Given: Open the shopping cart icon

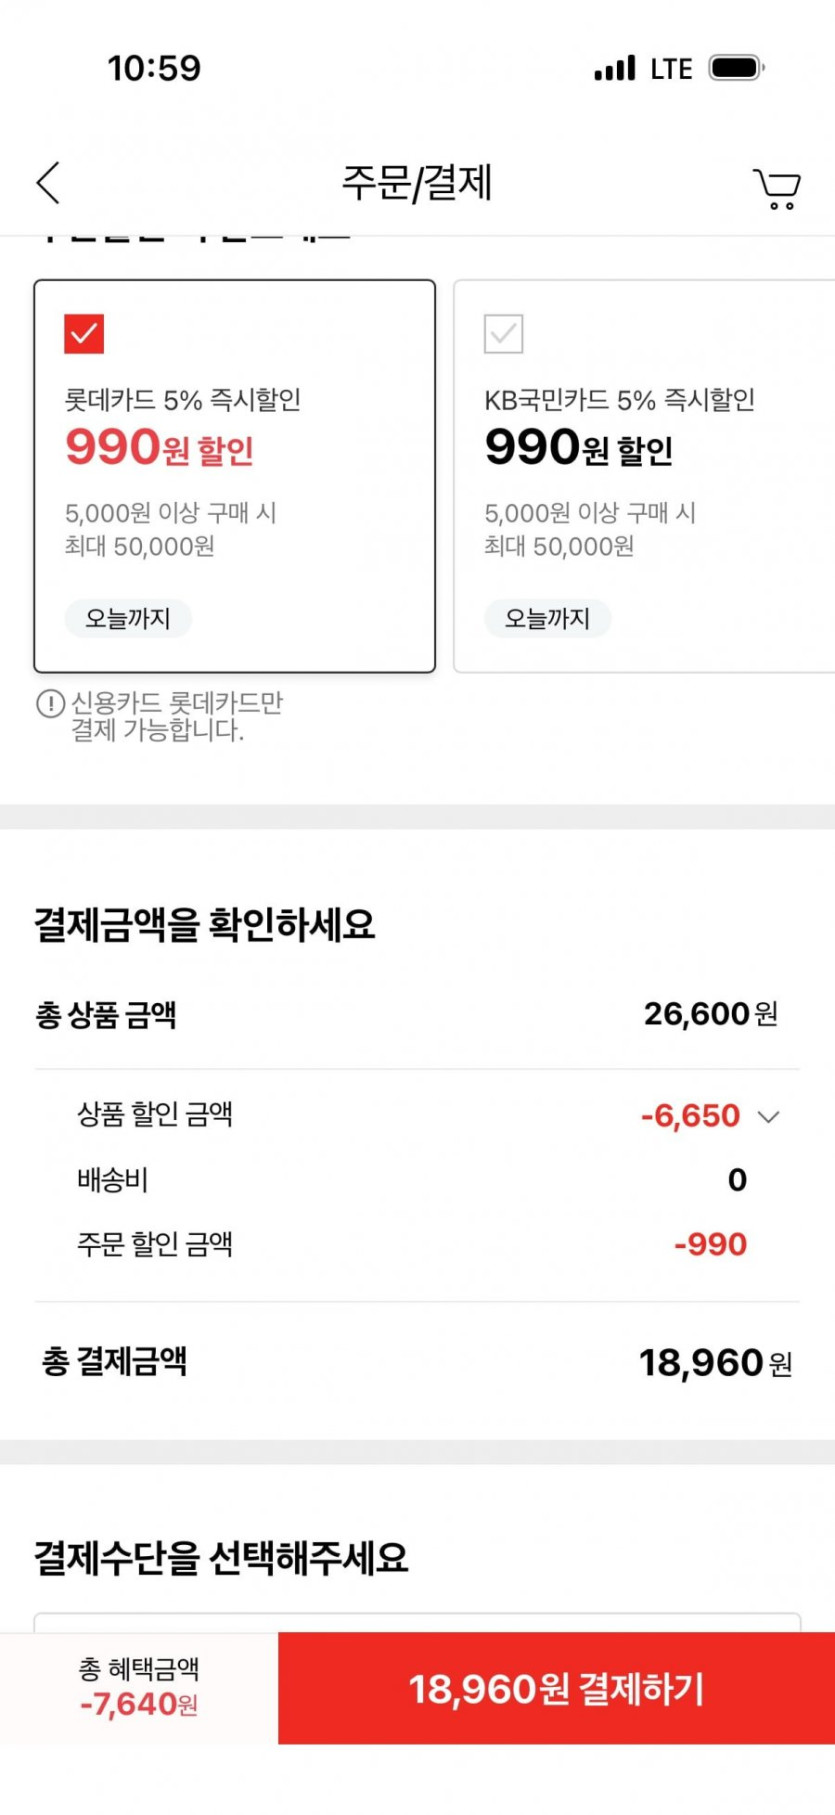Looking at the screenshot, I should (776, 188).
